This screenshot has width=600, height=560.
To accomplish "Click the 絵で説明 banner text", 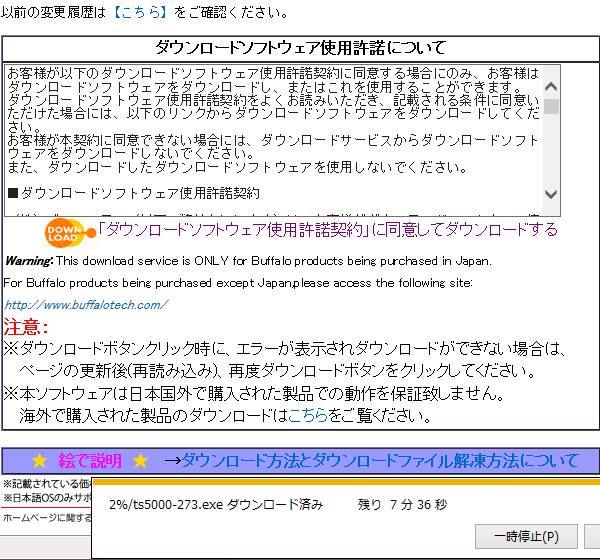I will 90,461.
